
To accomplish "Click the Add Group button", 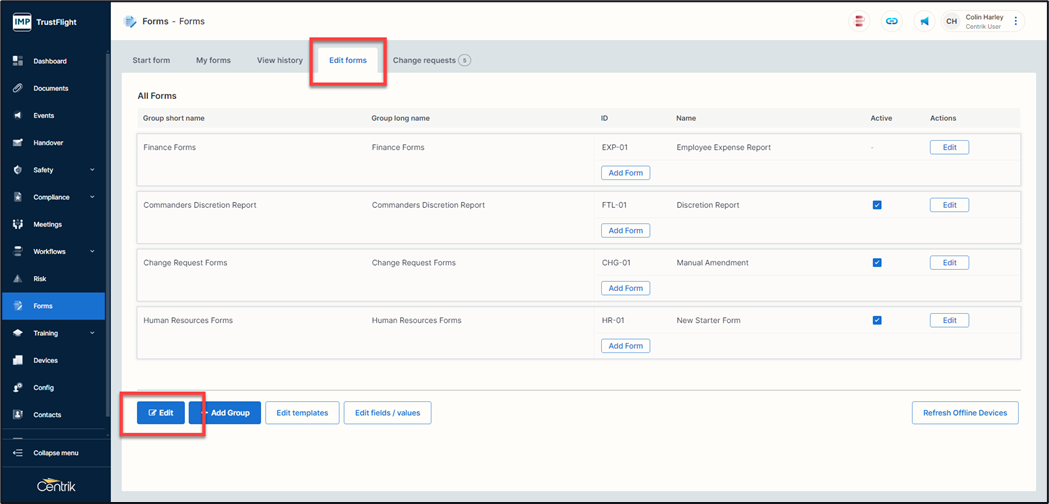I will point(225,413).
